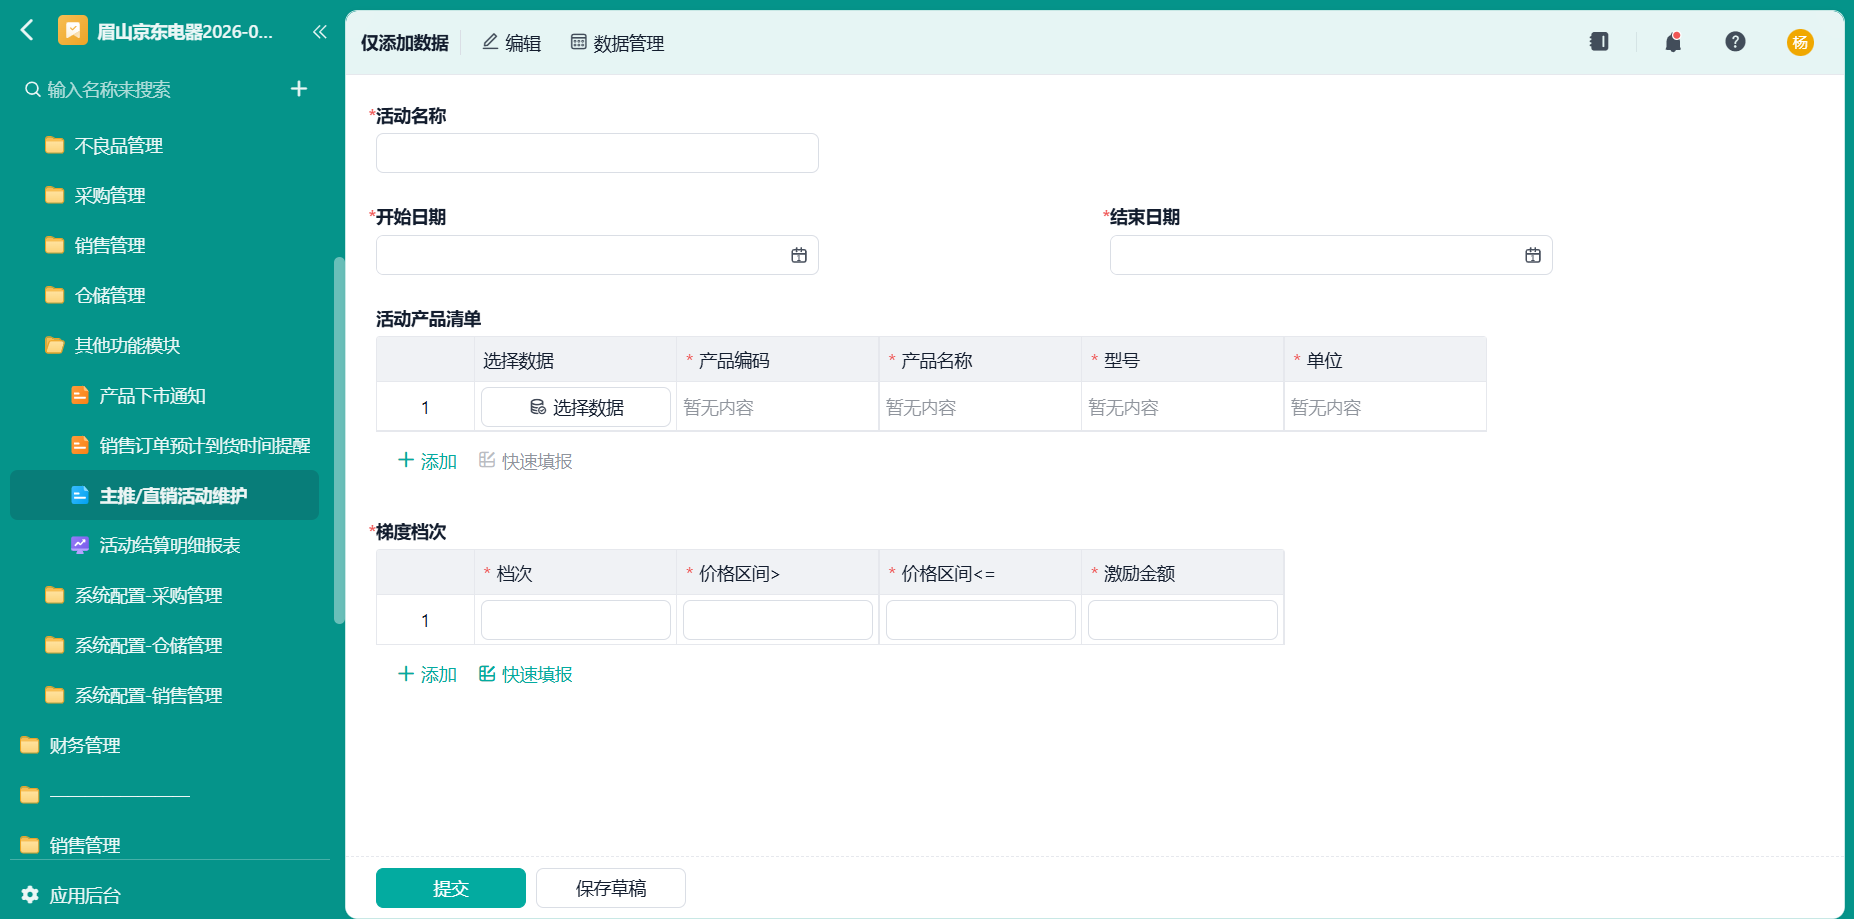Click the plus icon beside the search box
Screen dimensions: 1854x919
(x=298, y=89)
